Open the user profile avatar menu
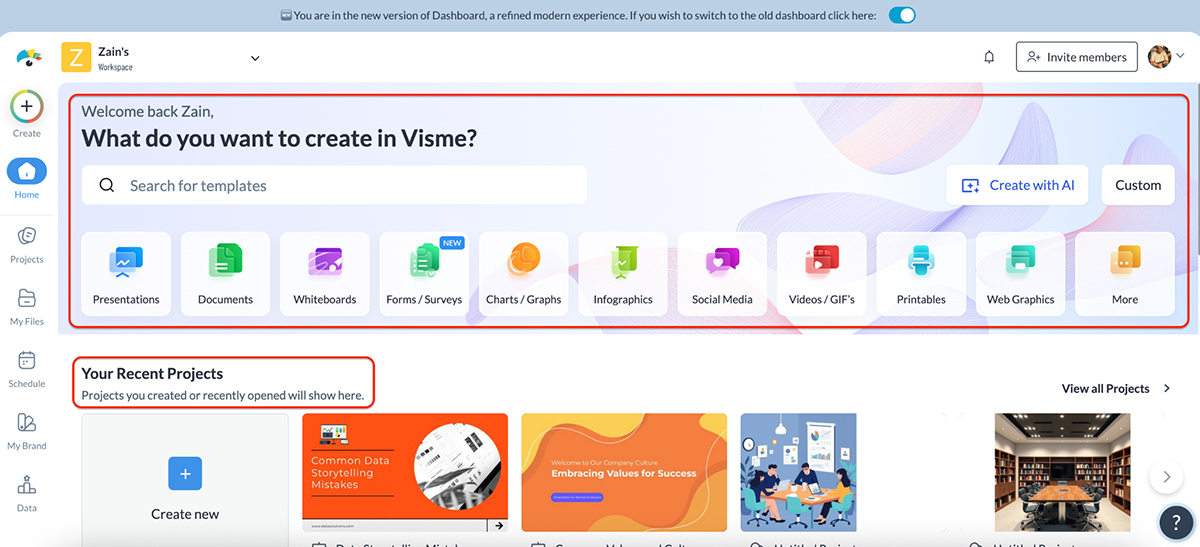Image resolution: width=1200 pixels, height=547 pixels. (x=1166, y=57)
